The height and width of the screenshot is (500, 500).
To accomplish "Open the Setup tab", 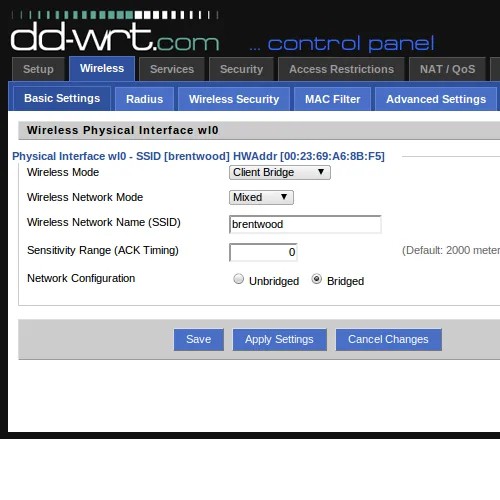I will coord(38,69).
